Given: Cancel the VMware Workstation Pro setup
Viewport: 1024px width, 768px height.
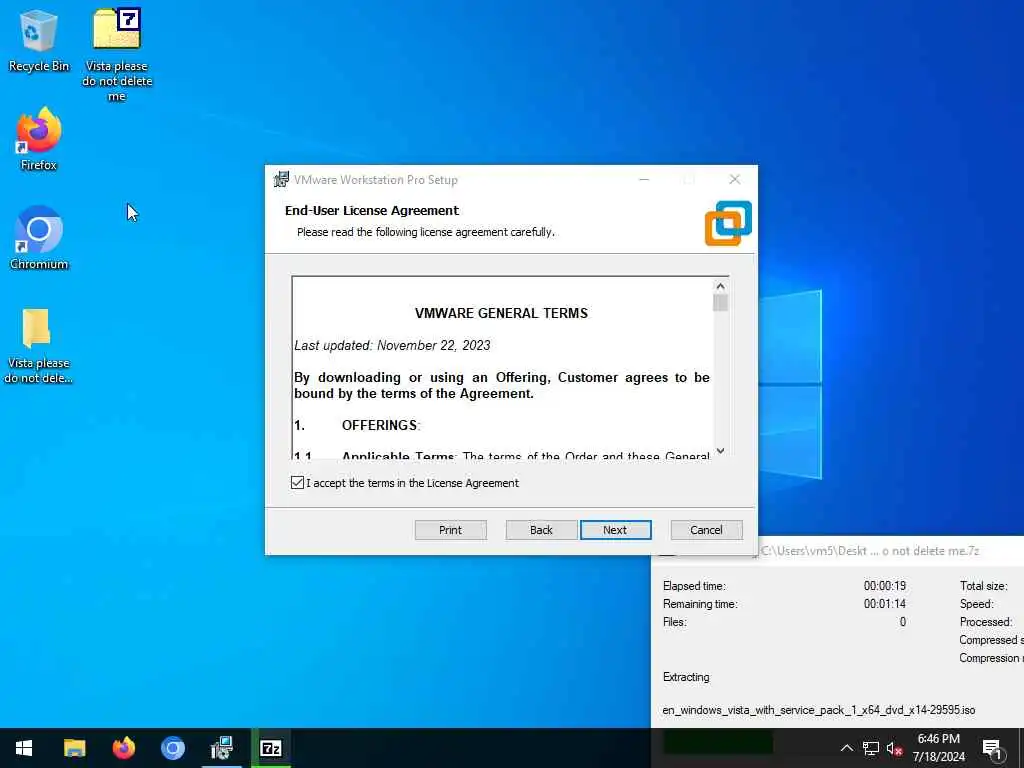Looking at the screenshot, I should 707,530.
